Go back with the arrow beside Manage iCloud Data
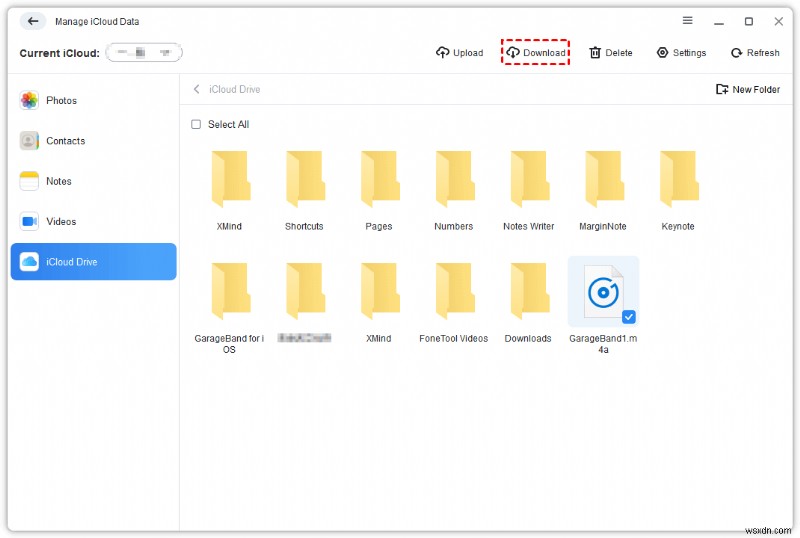800x538 pixels. coord(33,21)
